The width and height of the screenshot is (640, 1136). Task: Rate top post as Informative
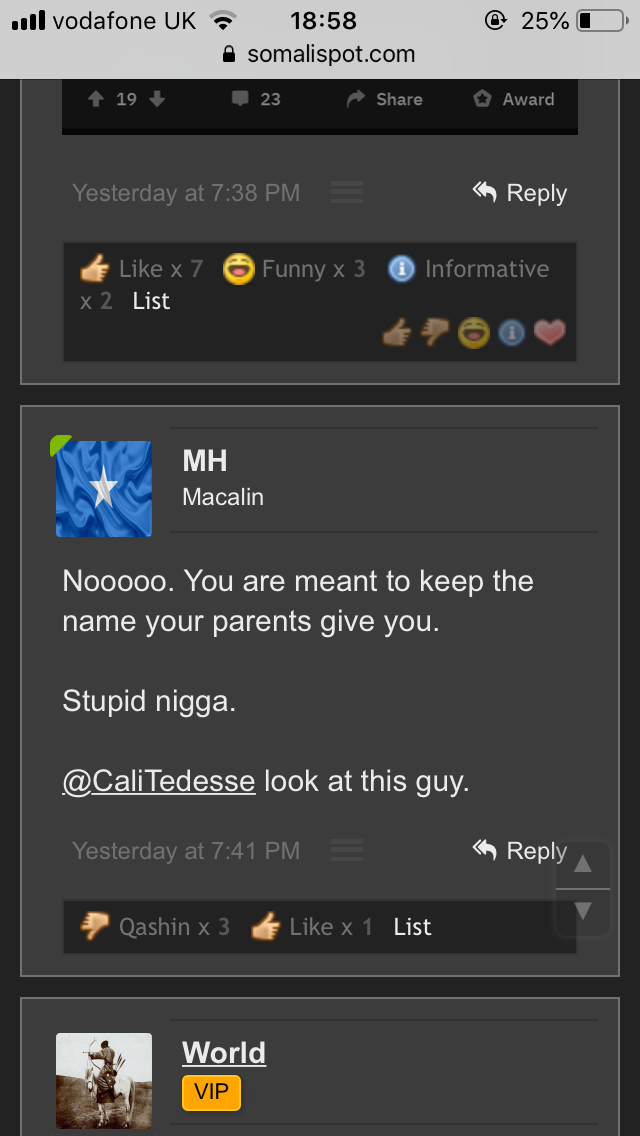tap(511, 333)
